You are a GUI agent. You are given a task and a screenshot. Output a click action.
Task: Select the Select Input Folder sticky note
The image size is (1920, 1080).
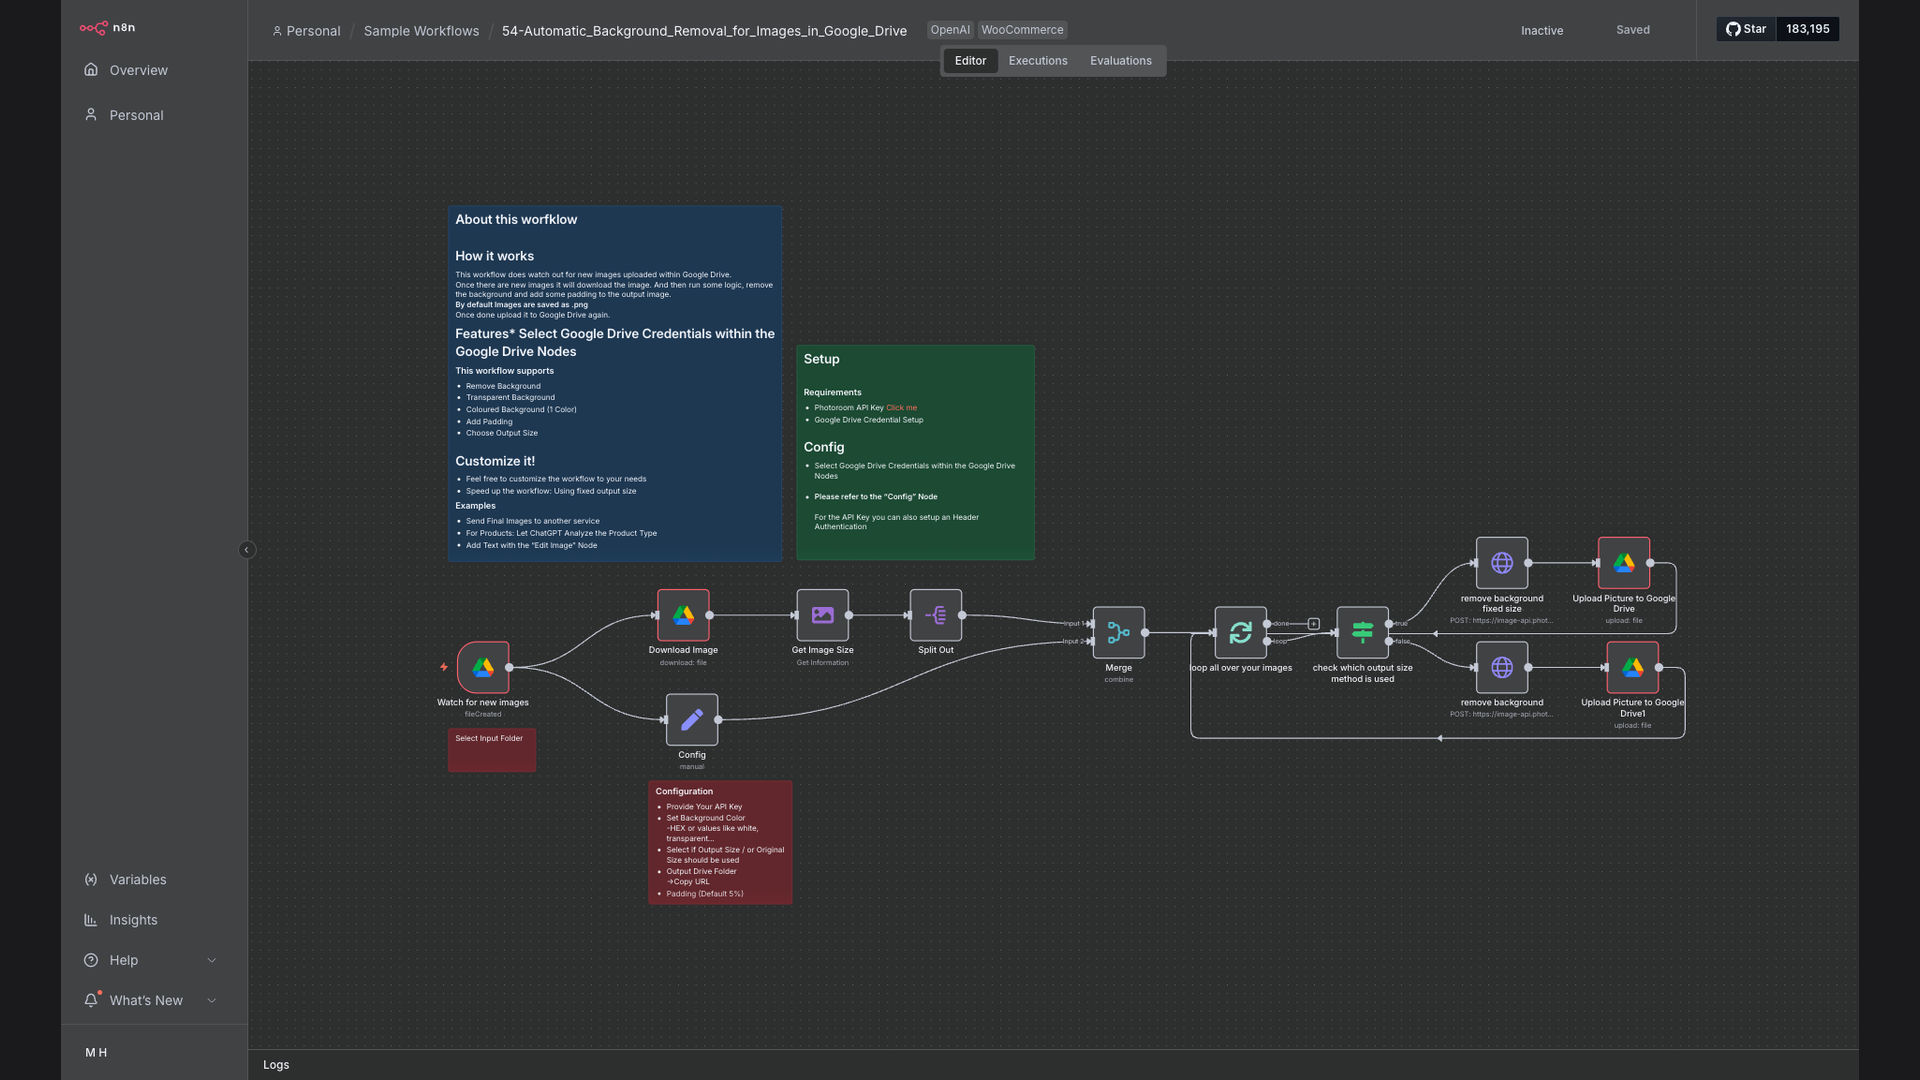pyautogui.click(x=492, y=750)
